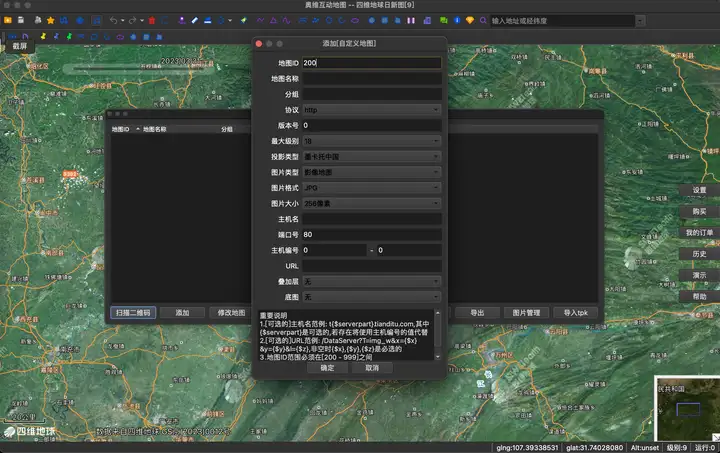Image resolution: width=720 pixels, height=453 pixels.
Task: Open the 底图 dropdown
Action: click(x=371, y=297)
